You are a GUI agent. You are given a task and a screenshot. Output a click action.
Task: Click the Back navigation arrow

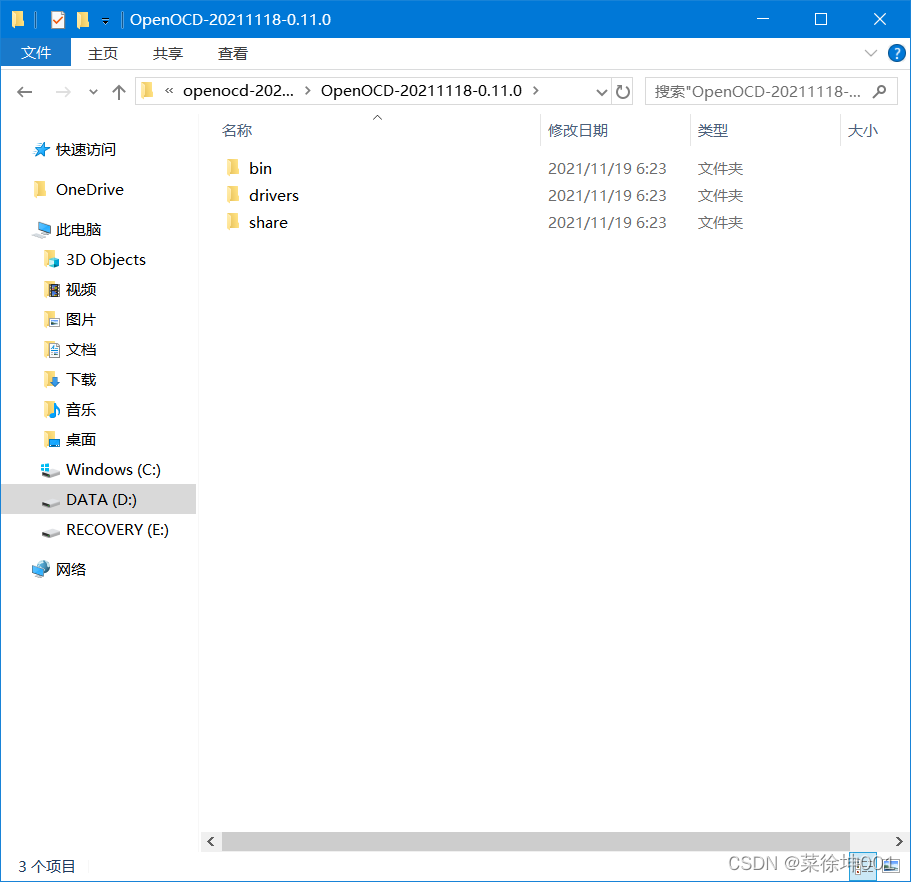pos(24,92)
